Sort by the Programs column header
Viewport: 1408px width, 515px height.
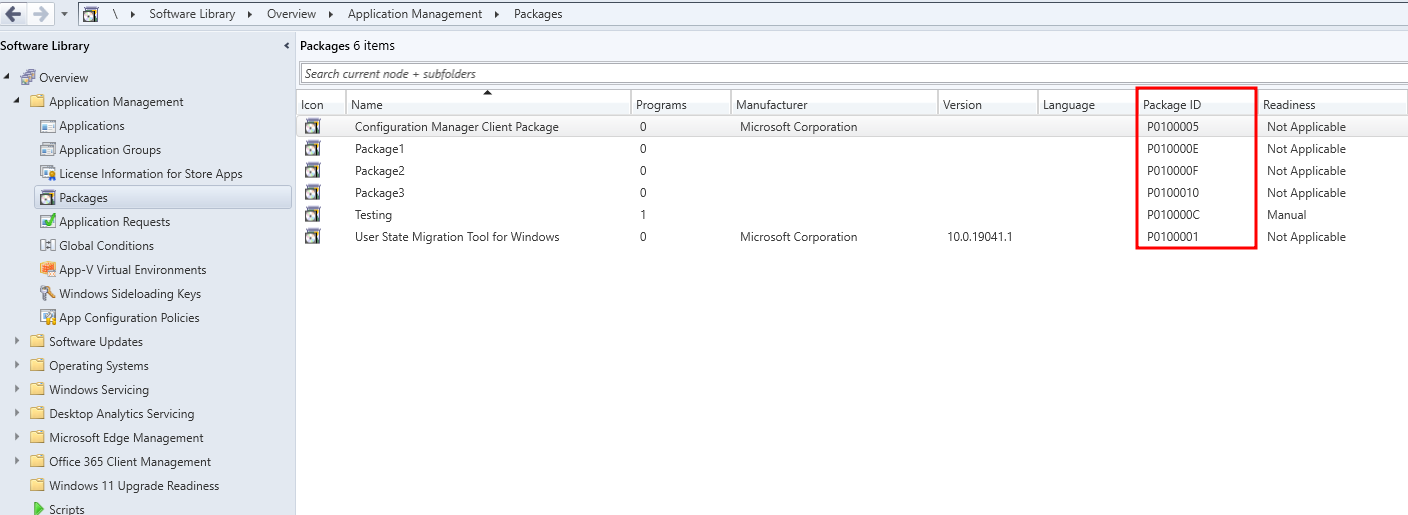click(681, 103)
